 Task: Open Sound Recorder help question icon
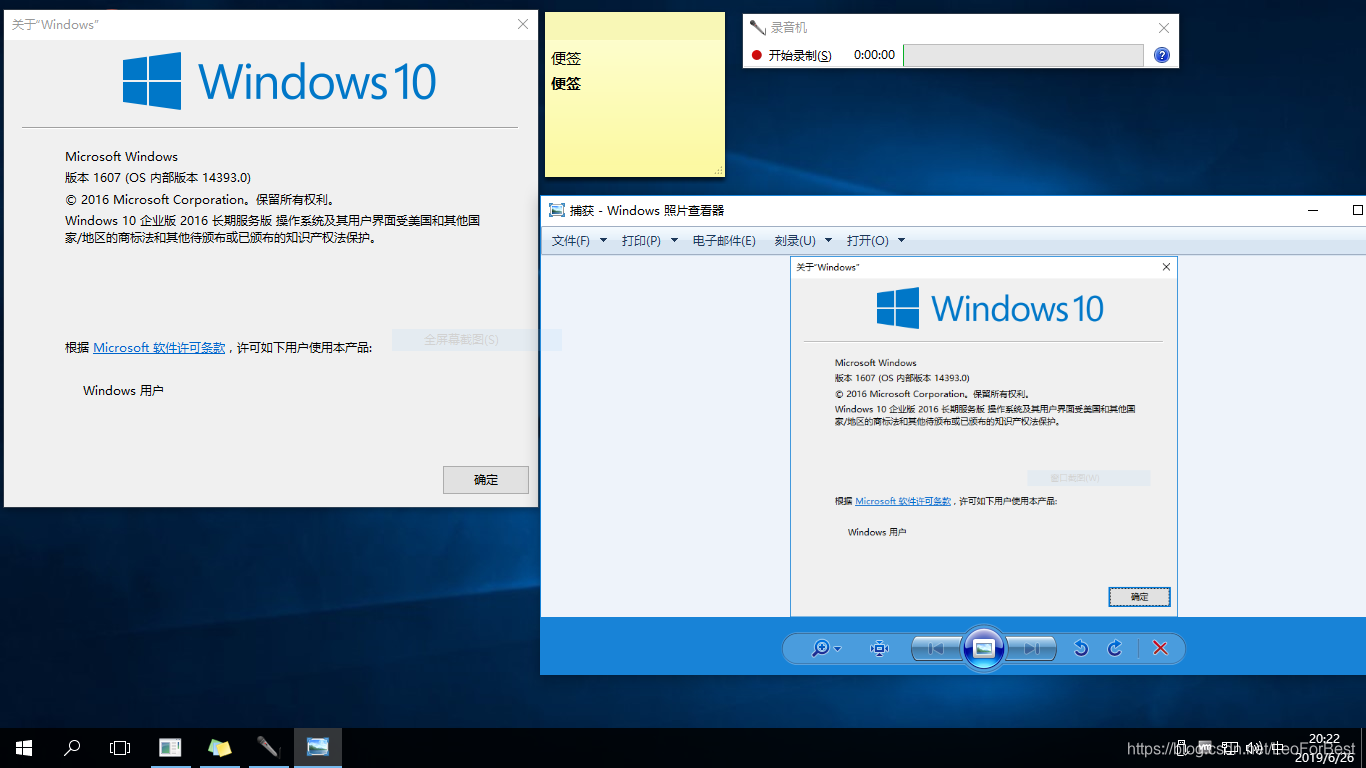click(1161, 55)
